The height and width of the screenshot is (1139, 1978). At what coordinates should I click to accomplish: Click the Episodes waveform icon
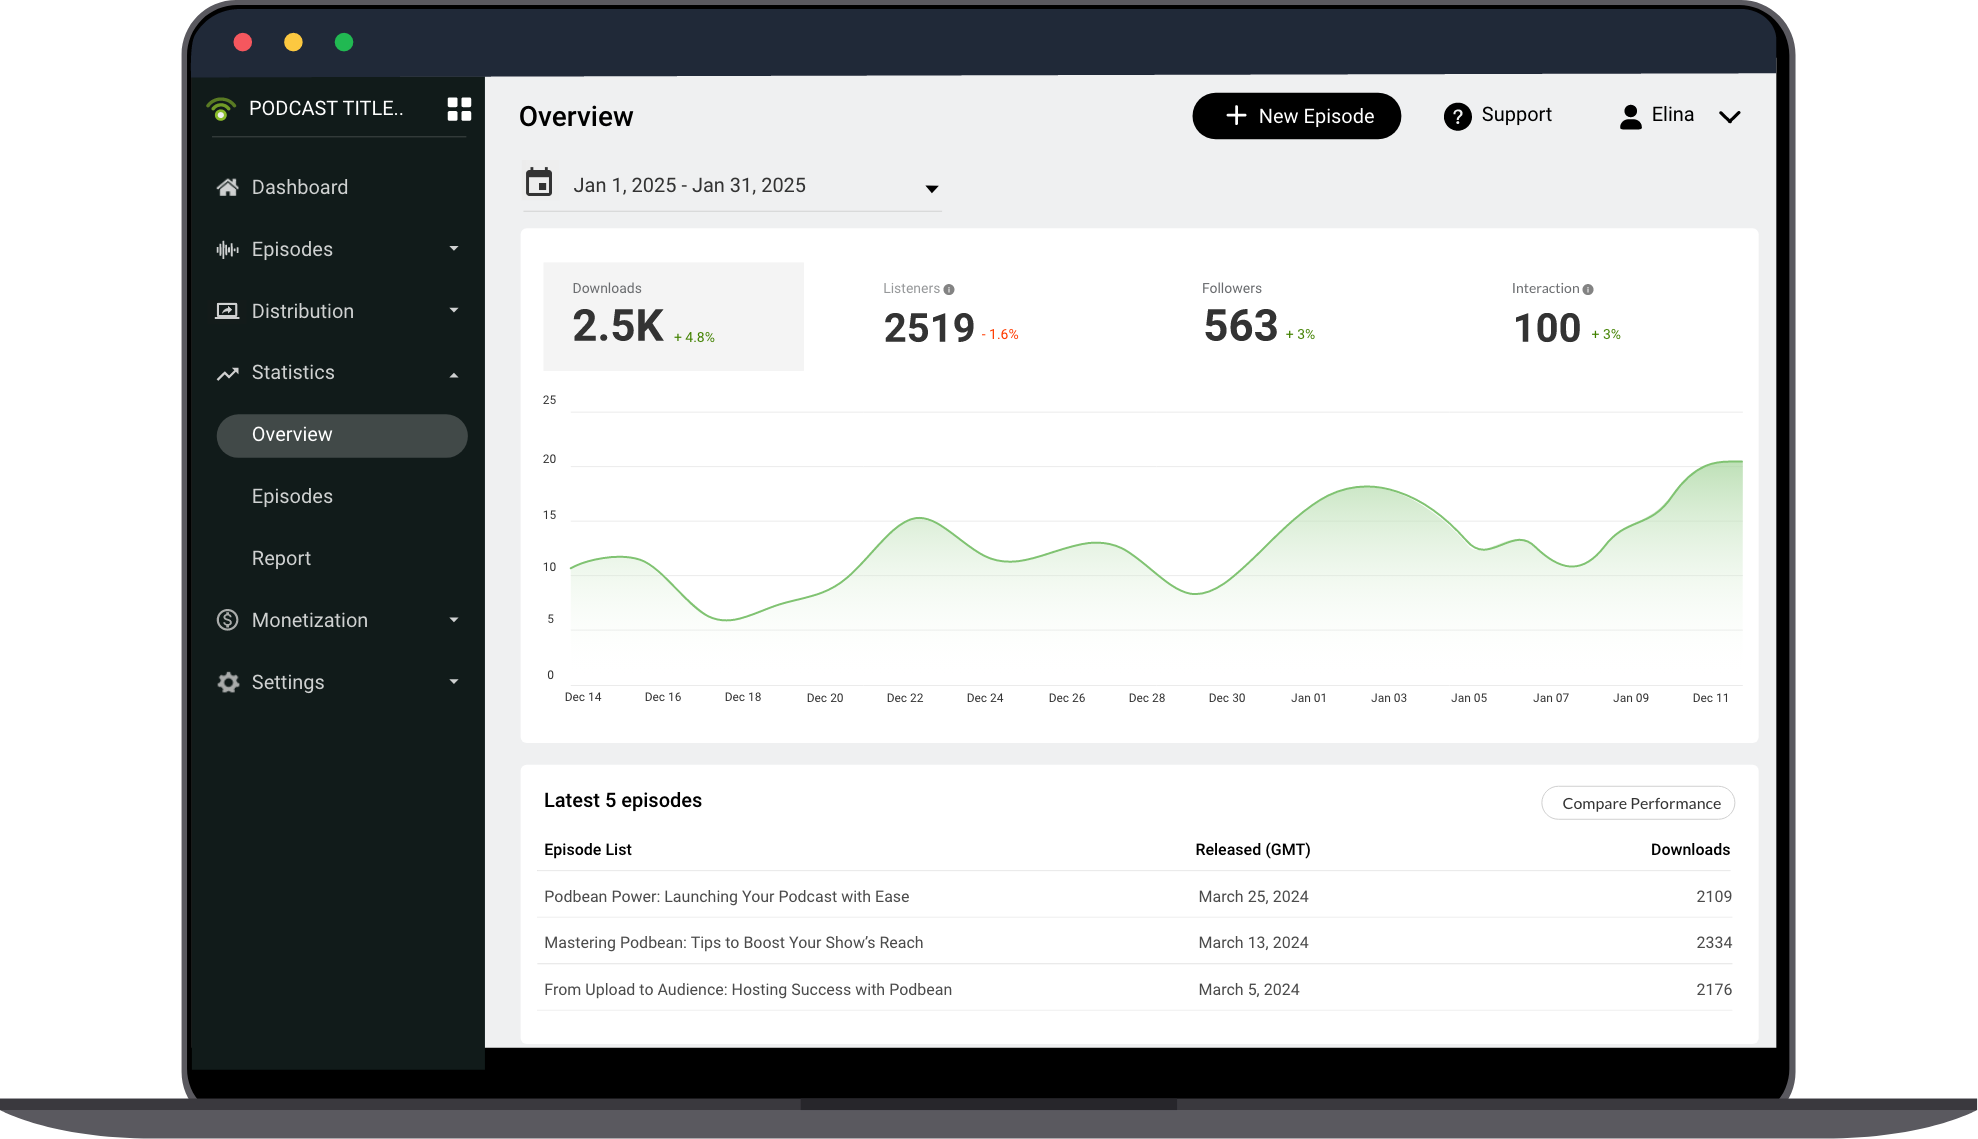[228, 249]
